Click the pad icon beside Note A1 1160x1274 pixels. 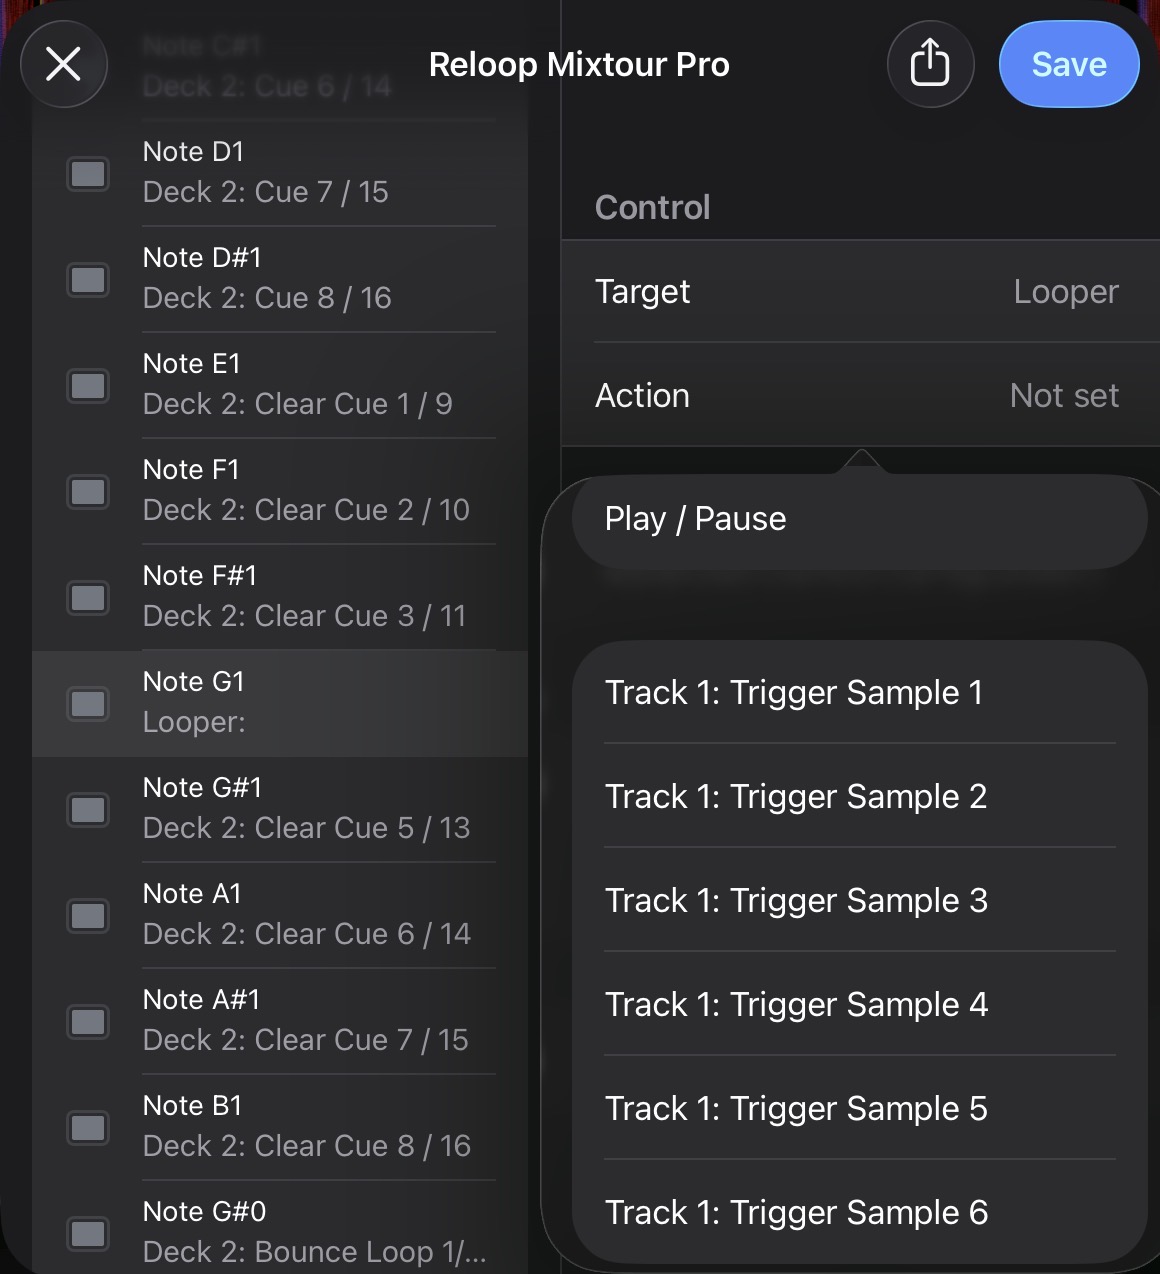[x=88, y=916]
